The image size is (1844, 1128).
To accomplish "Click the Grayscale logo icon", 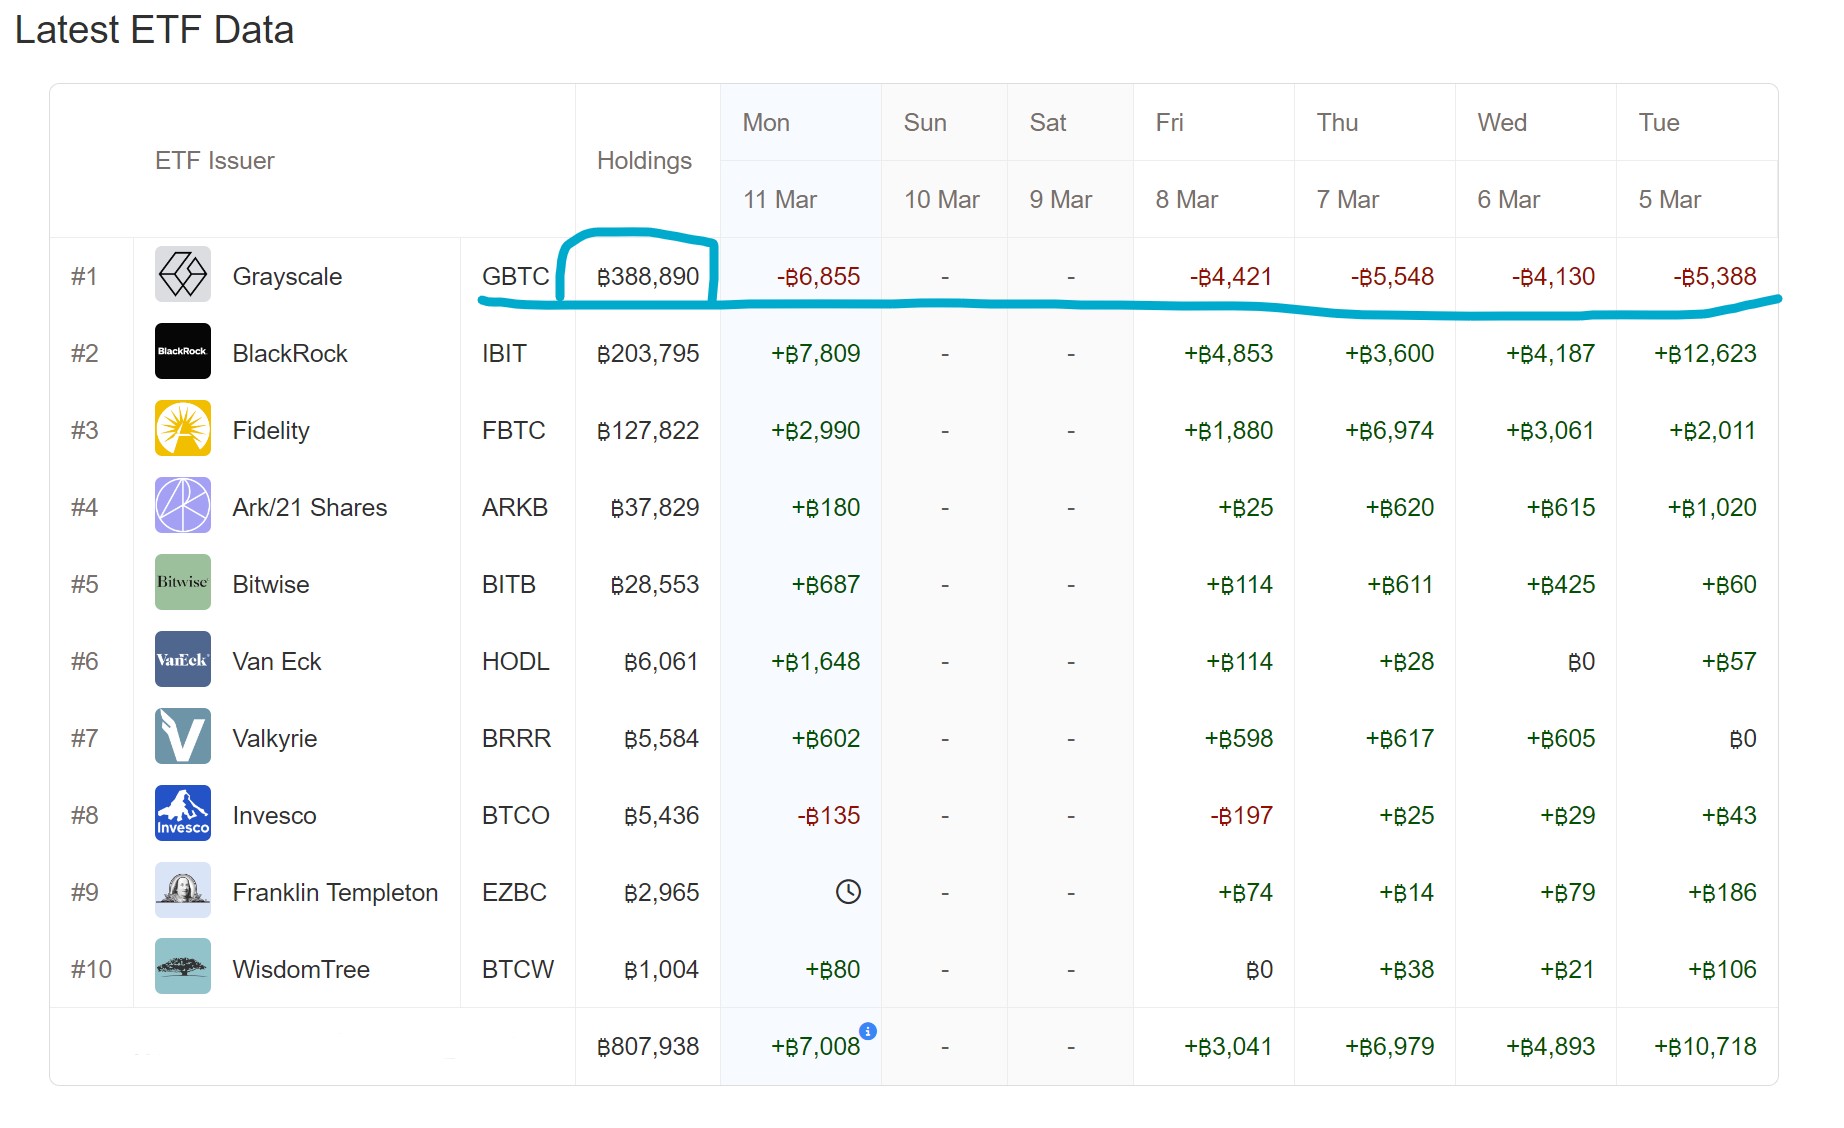I will [182, 275].
